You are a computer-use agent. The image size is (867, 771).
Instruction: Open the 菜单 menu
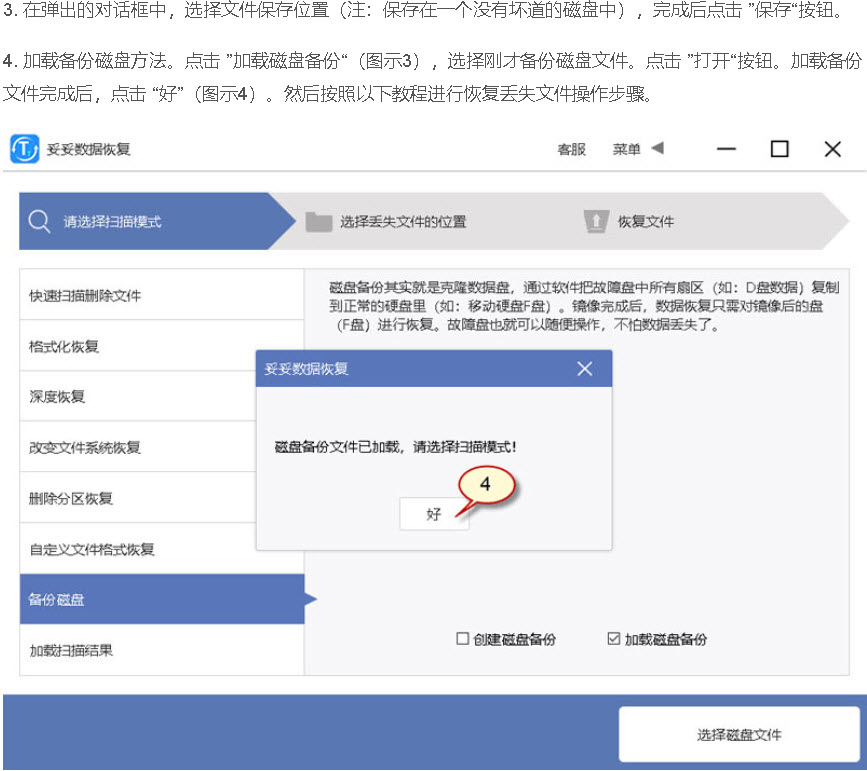tap(626, 149)
